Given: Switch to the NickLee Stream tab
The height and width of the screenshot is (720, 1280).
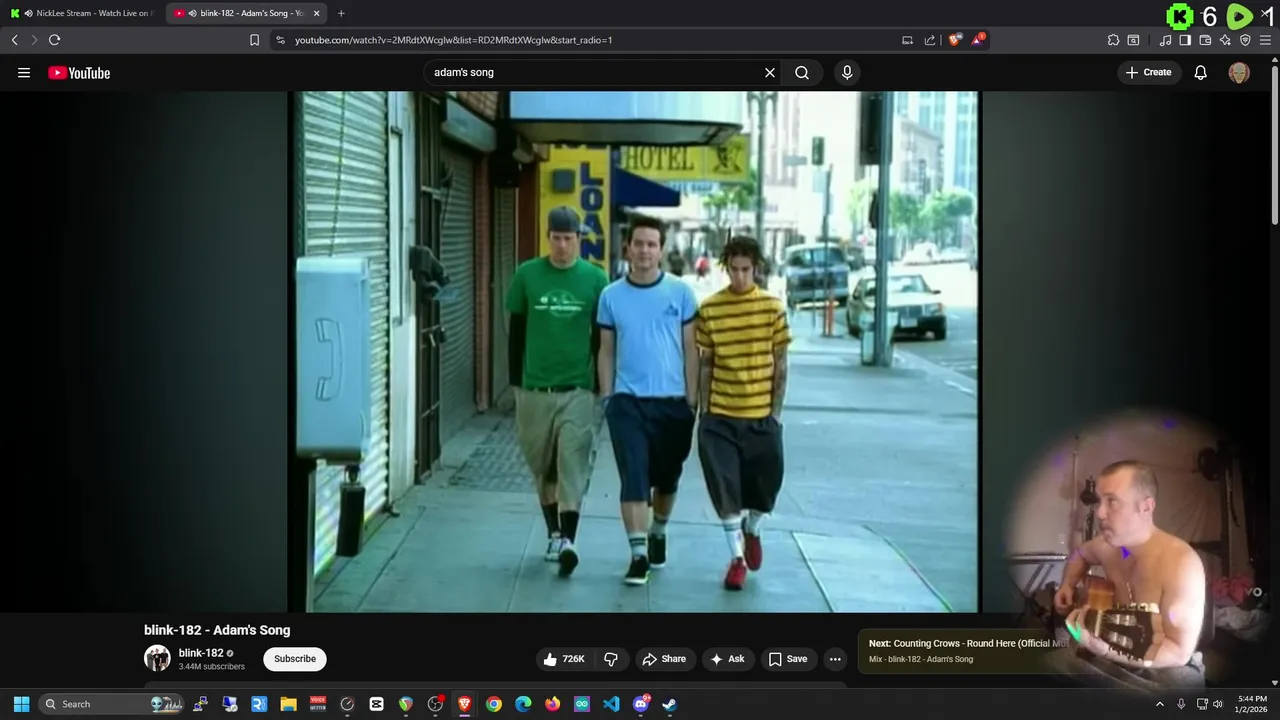Looking at the screenshot, I should tap(83, 13).
